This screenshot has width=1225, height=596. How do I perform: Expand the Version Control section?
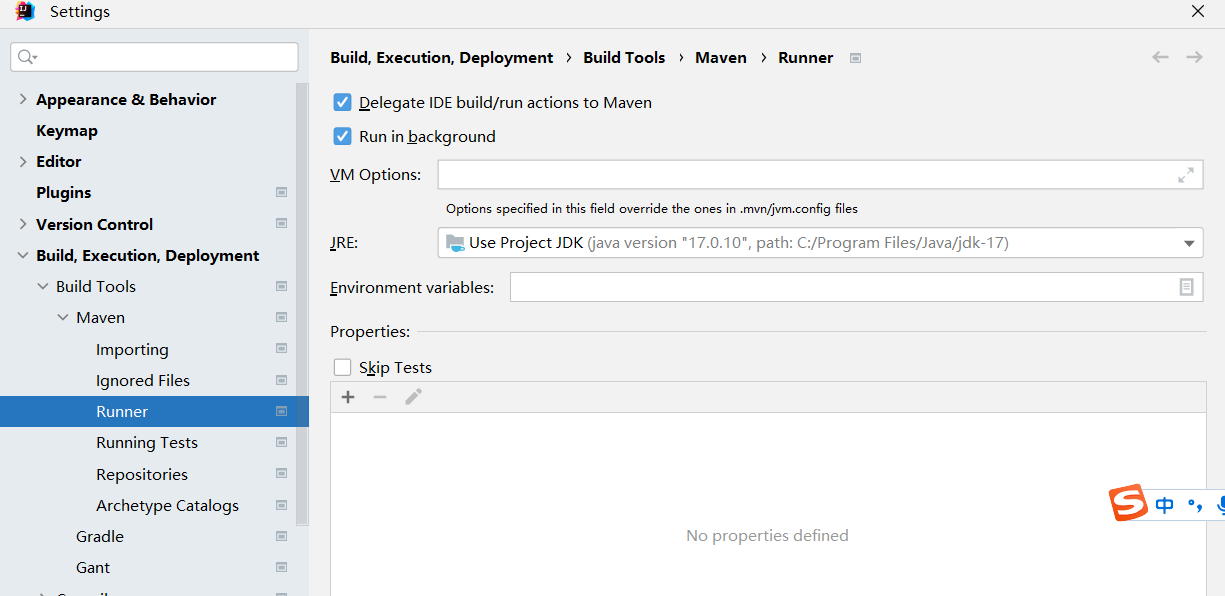tap(23, 224)
